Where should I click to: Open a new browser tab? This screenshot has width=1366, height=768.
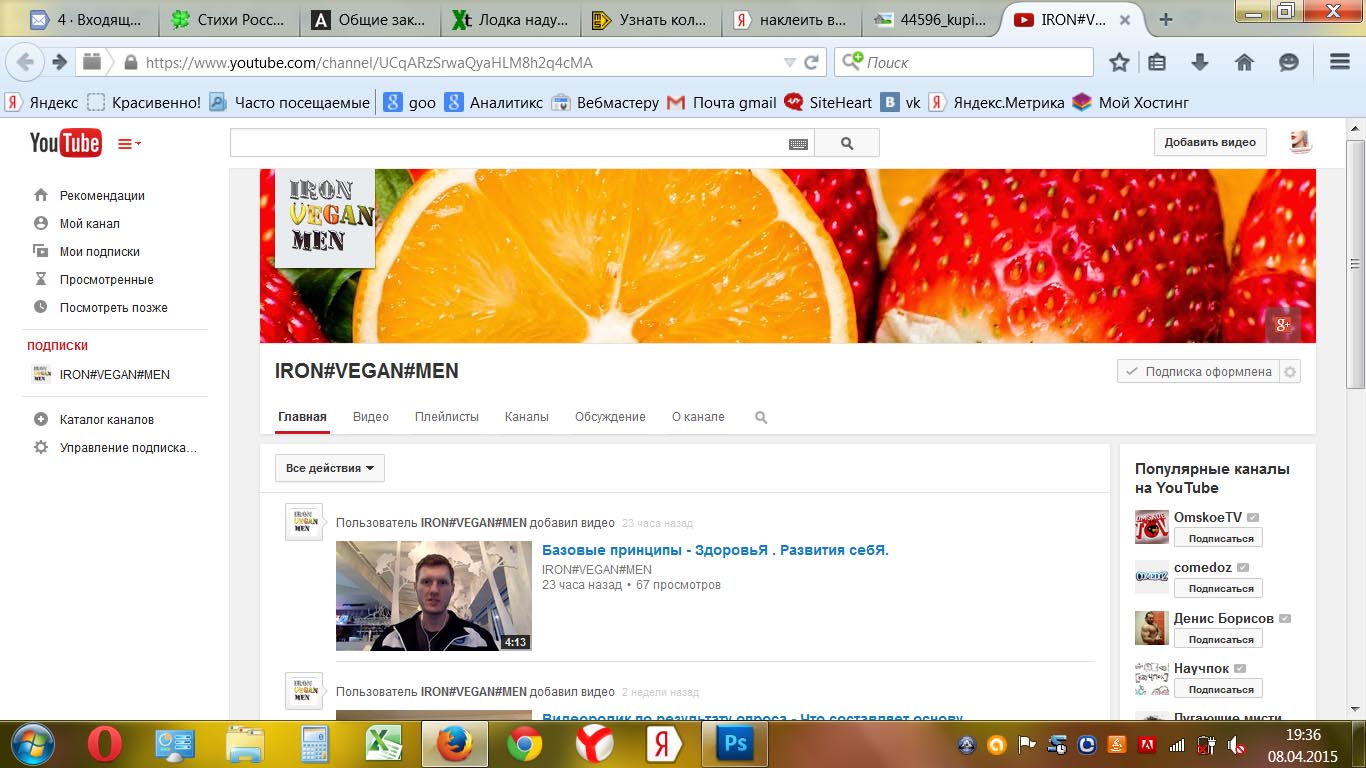(x=1165, y=19)
